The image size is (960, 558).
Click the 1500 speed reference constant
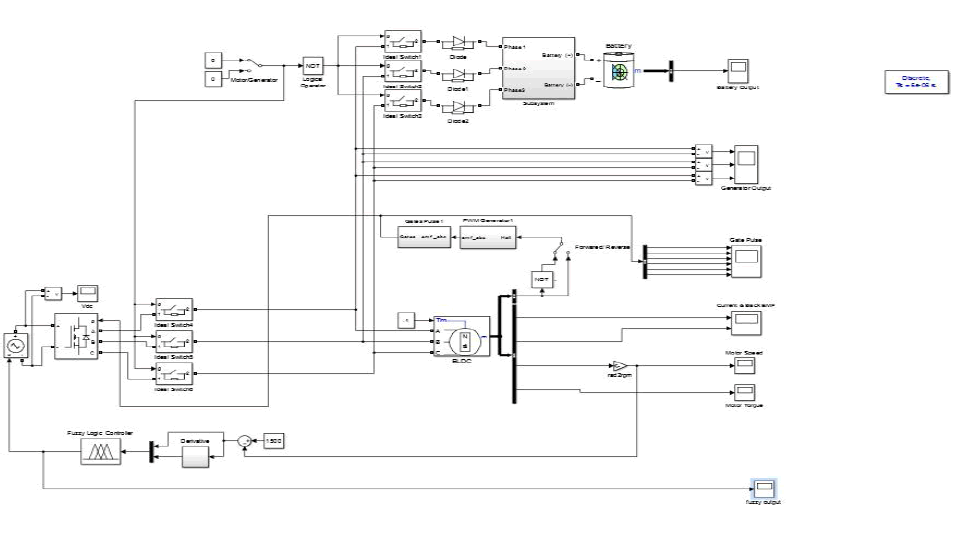tap(273, 441)
